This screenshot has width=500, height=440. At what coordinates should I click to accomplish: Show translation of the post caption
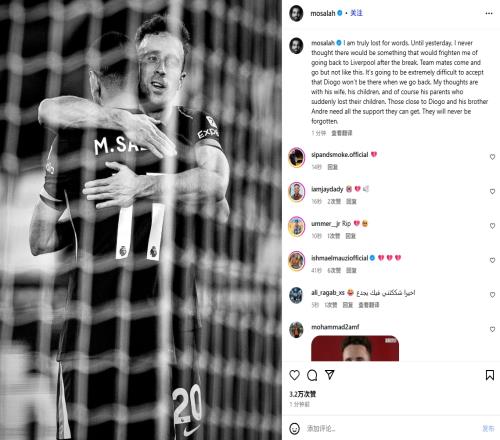(341, 133)
